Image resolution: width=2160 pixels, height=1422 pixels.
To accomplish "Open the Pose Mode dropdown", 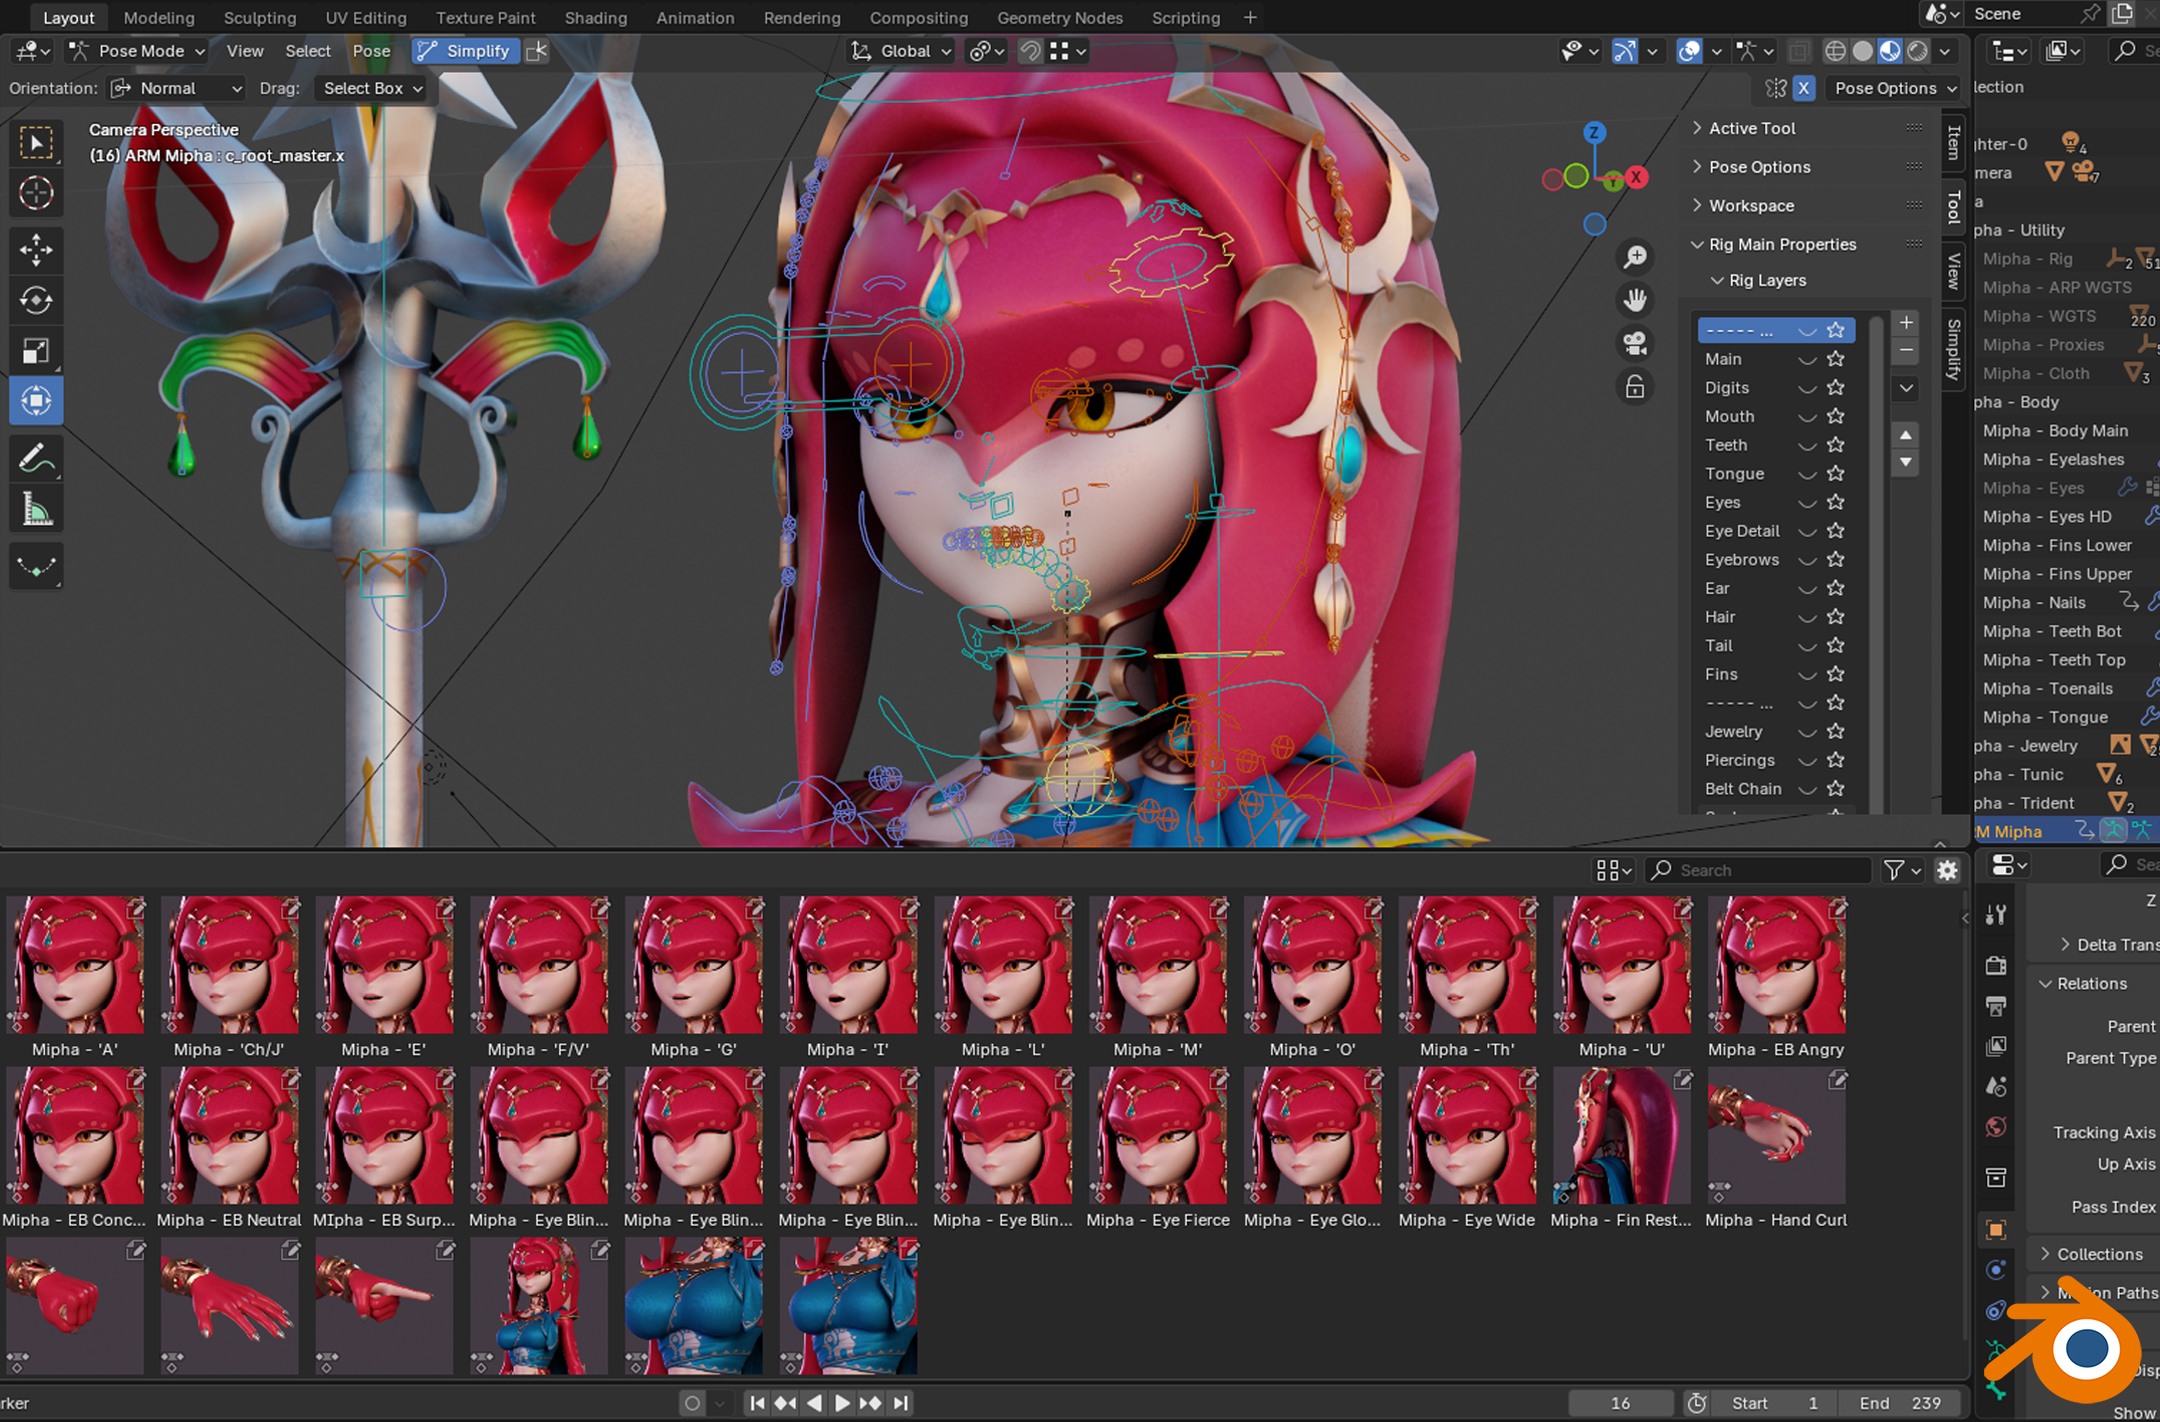I will [x=136, y=51].
